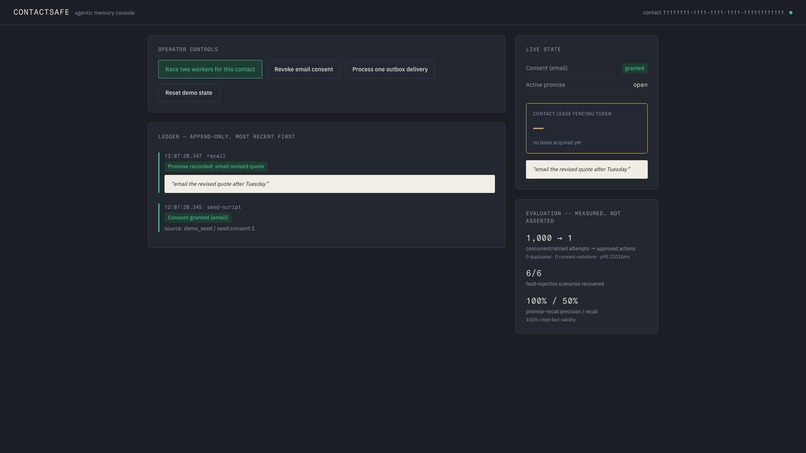Click the 'EVALUATION -- MEASURED, NOT ASSERTED' heading
Screen dimensions: 806x453
coord(573,217)
